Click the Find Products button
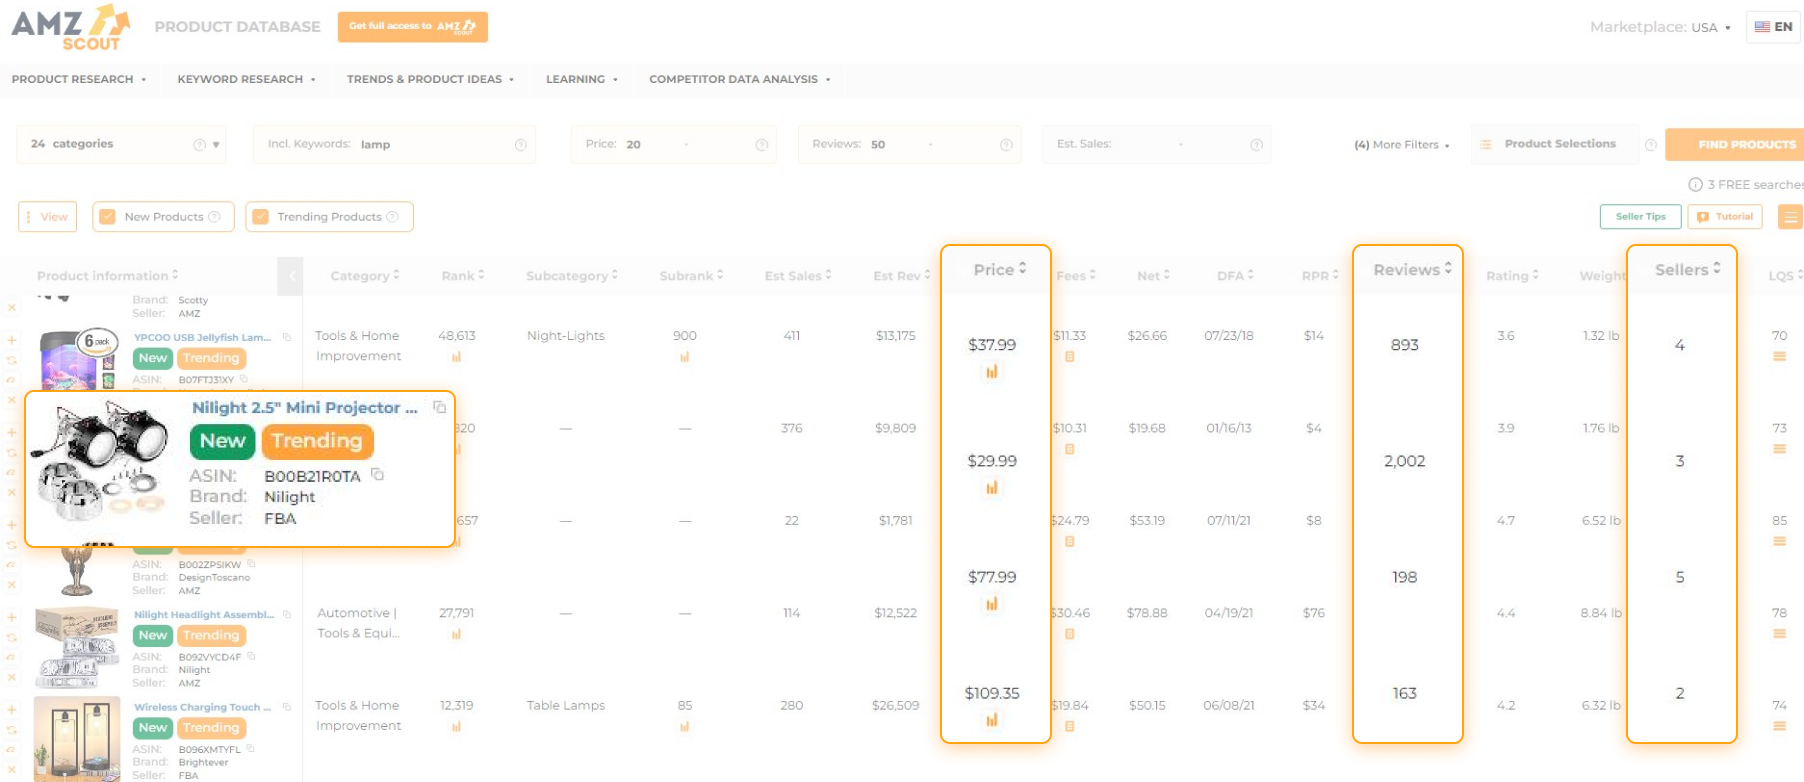 point(1735,145)
